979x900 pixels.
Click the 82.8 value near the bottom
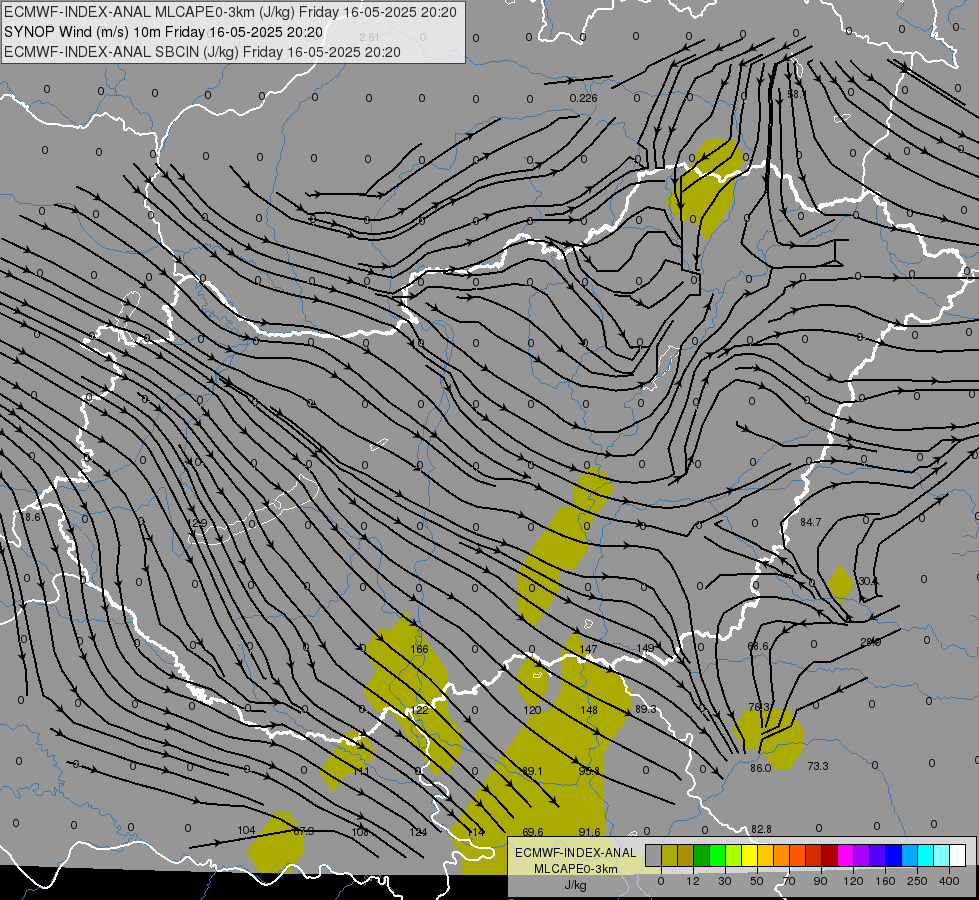pos(761,829)
